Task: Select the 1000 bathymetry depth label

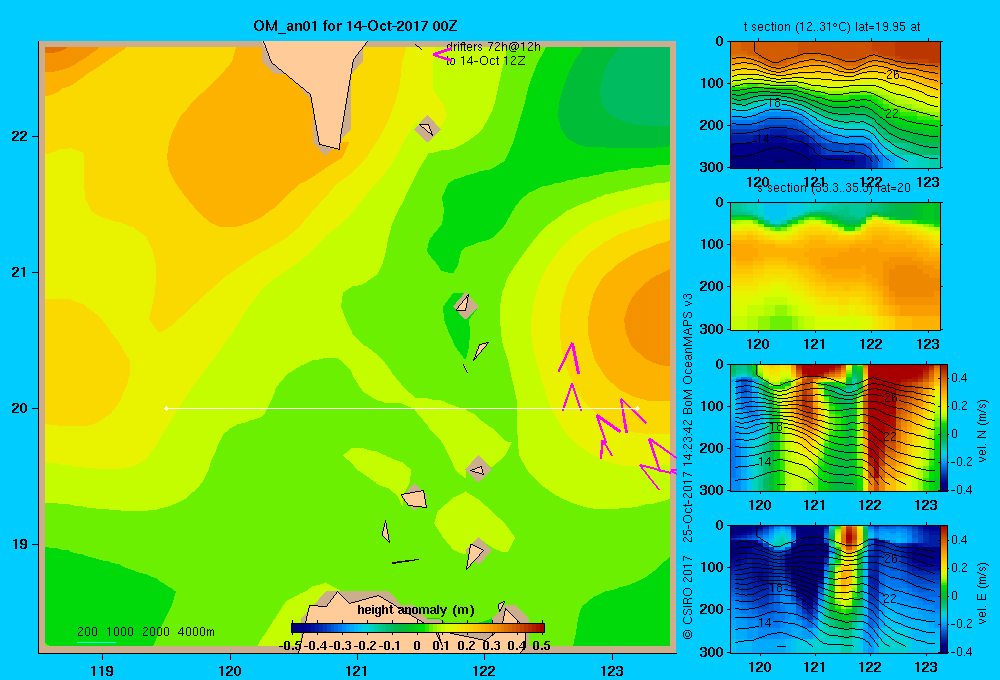Action: [x=120, y=632]
